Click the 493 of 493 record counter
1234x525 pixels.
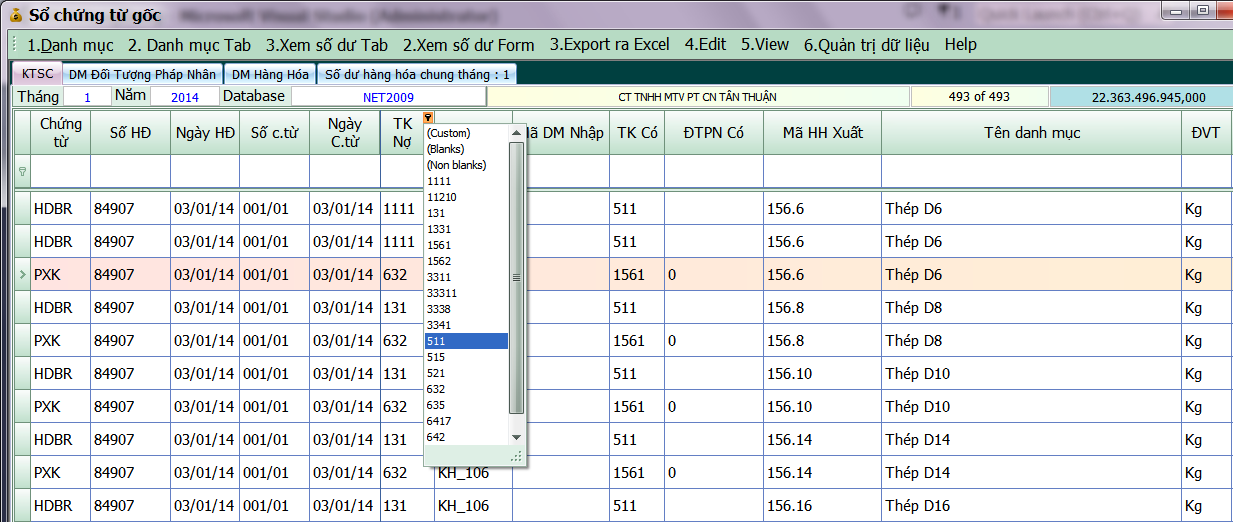pyautogui.click(x=978, y=97)
